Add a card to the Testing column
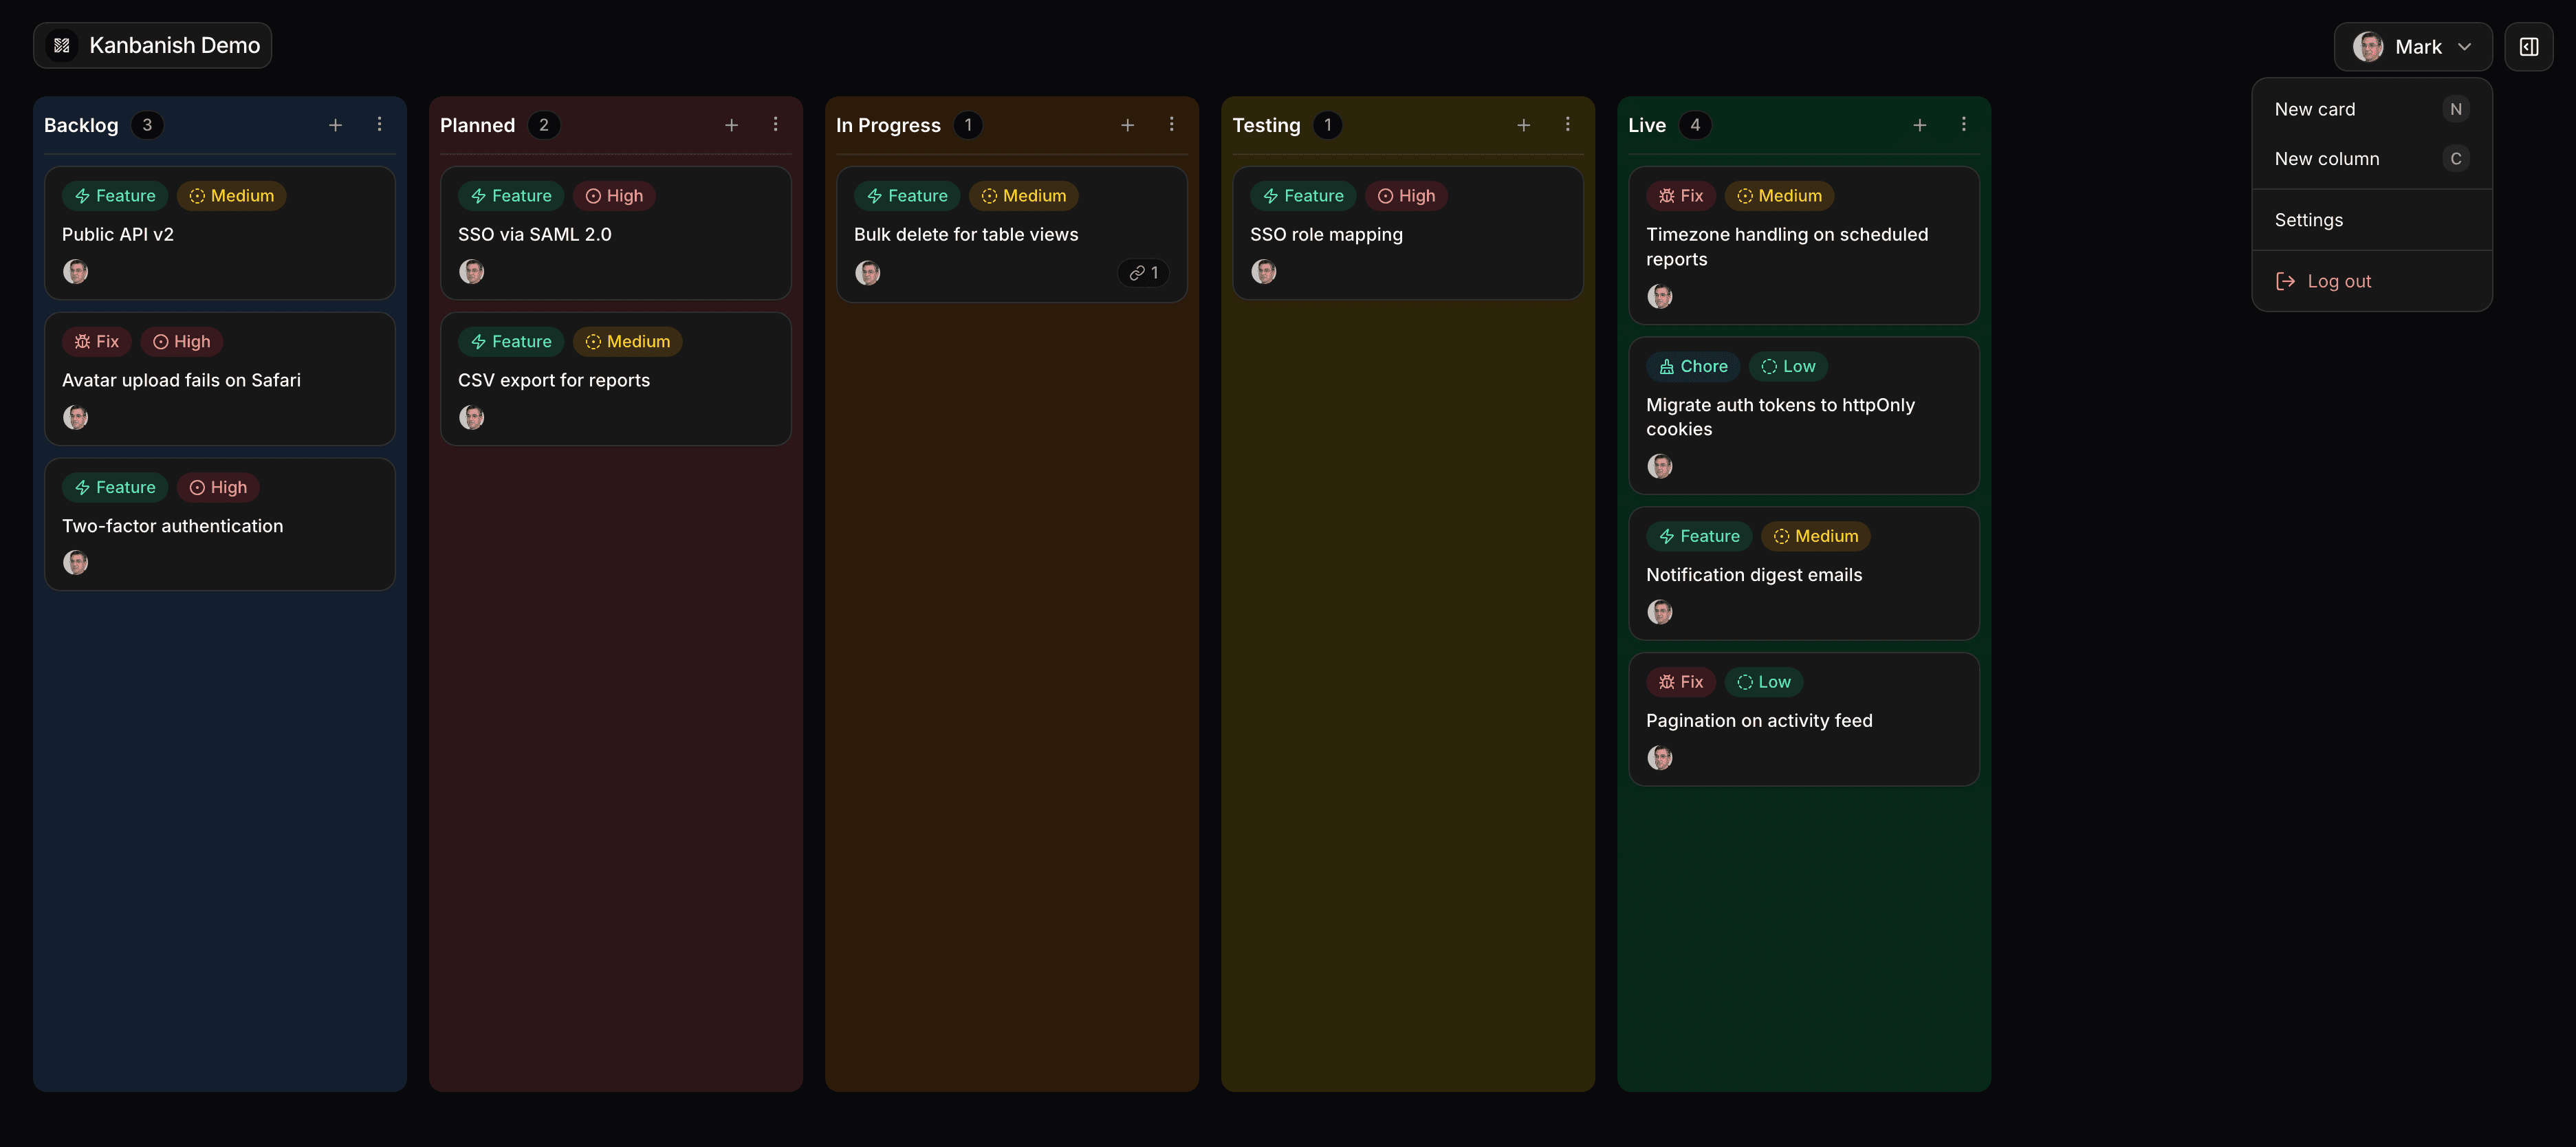The image size is (2576, 1147). (x=1524, y=125)
